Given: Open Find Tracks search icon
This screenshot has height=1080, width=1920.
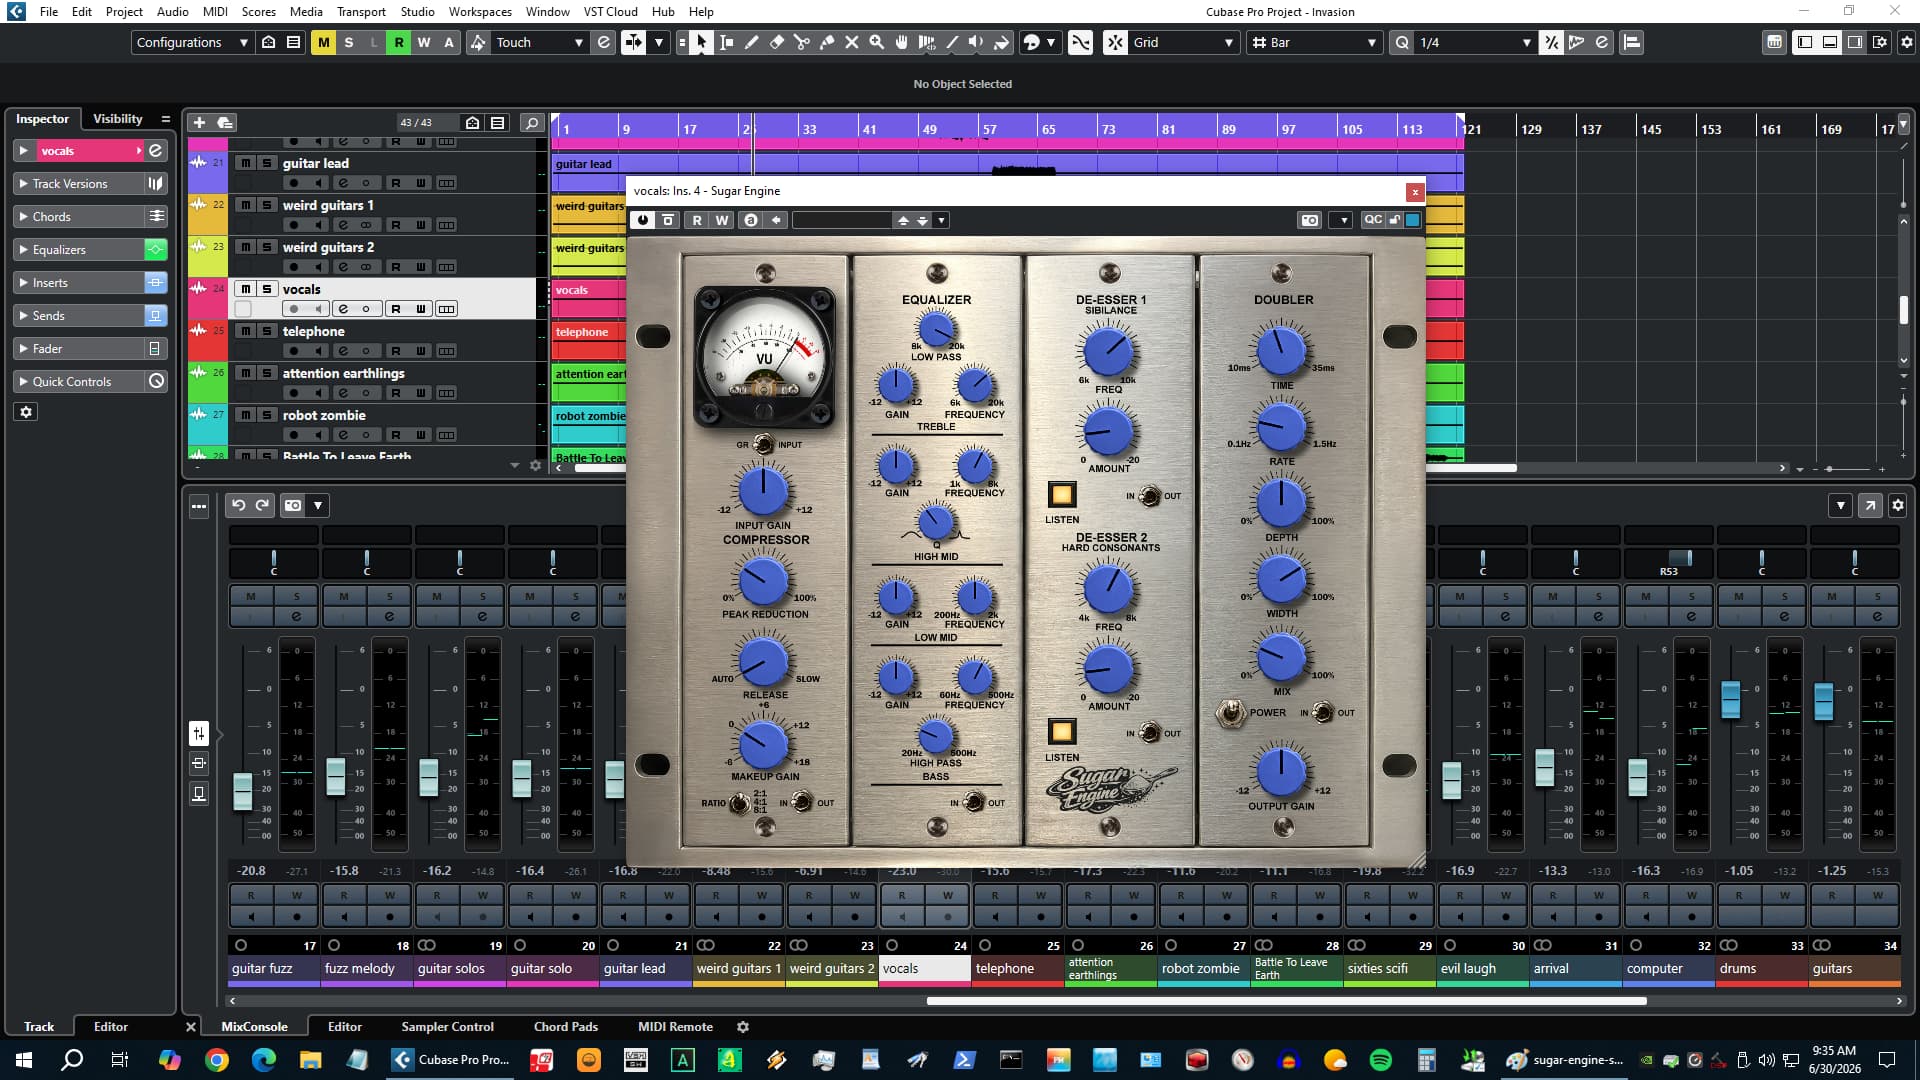Looking at the screenshot, I should (532, 122).
